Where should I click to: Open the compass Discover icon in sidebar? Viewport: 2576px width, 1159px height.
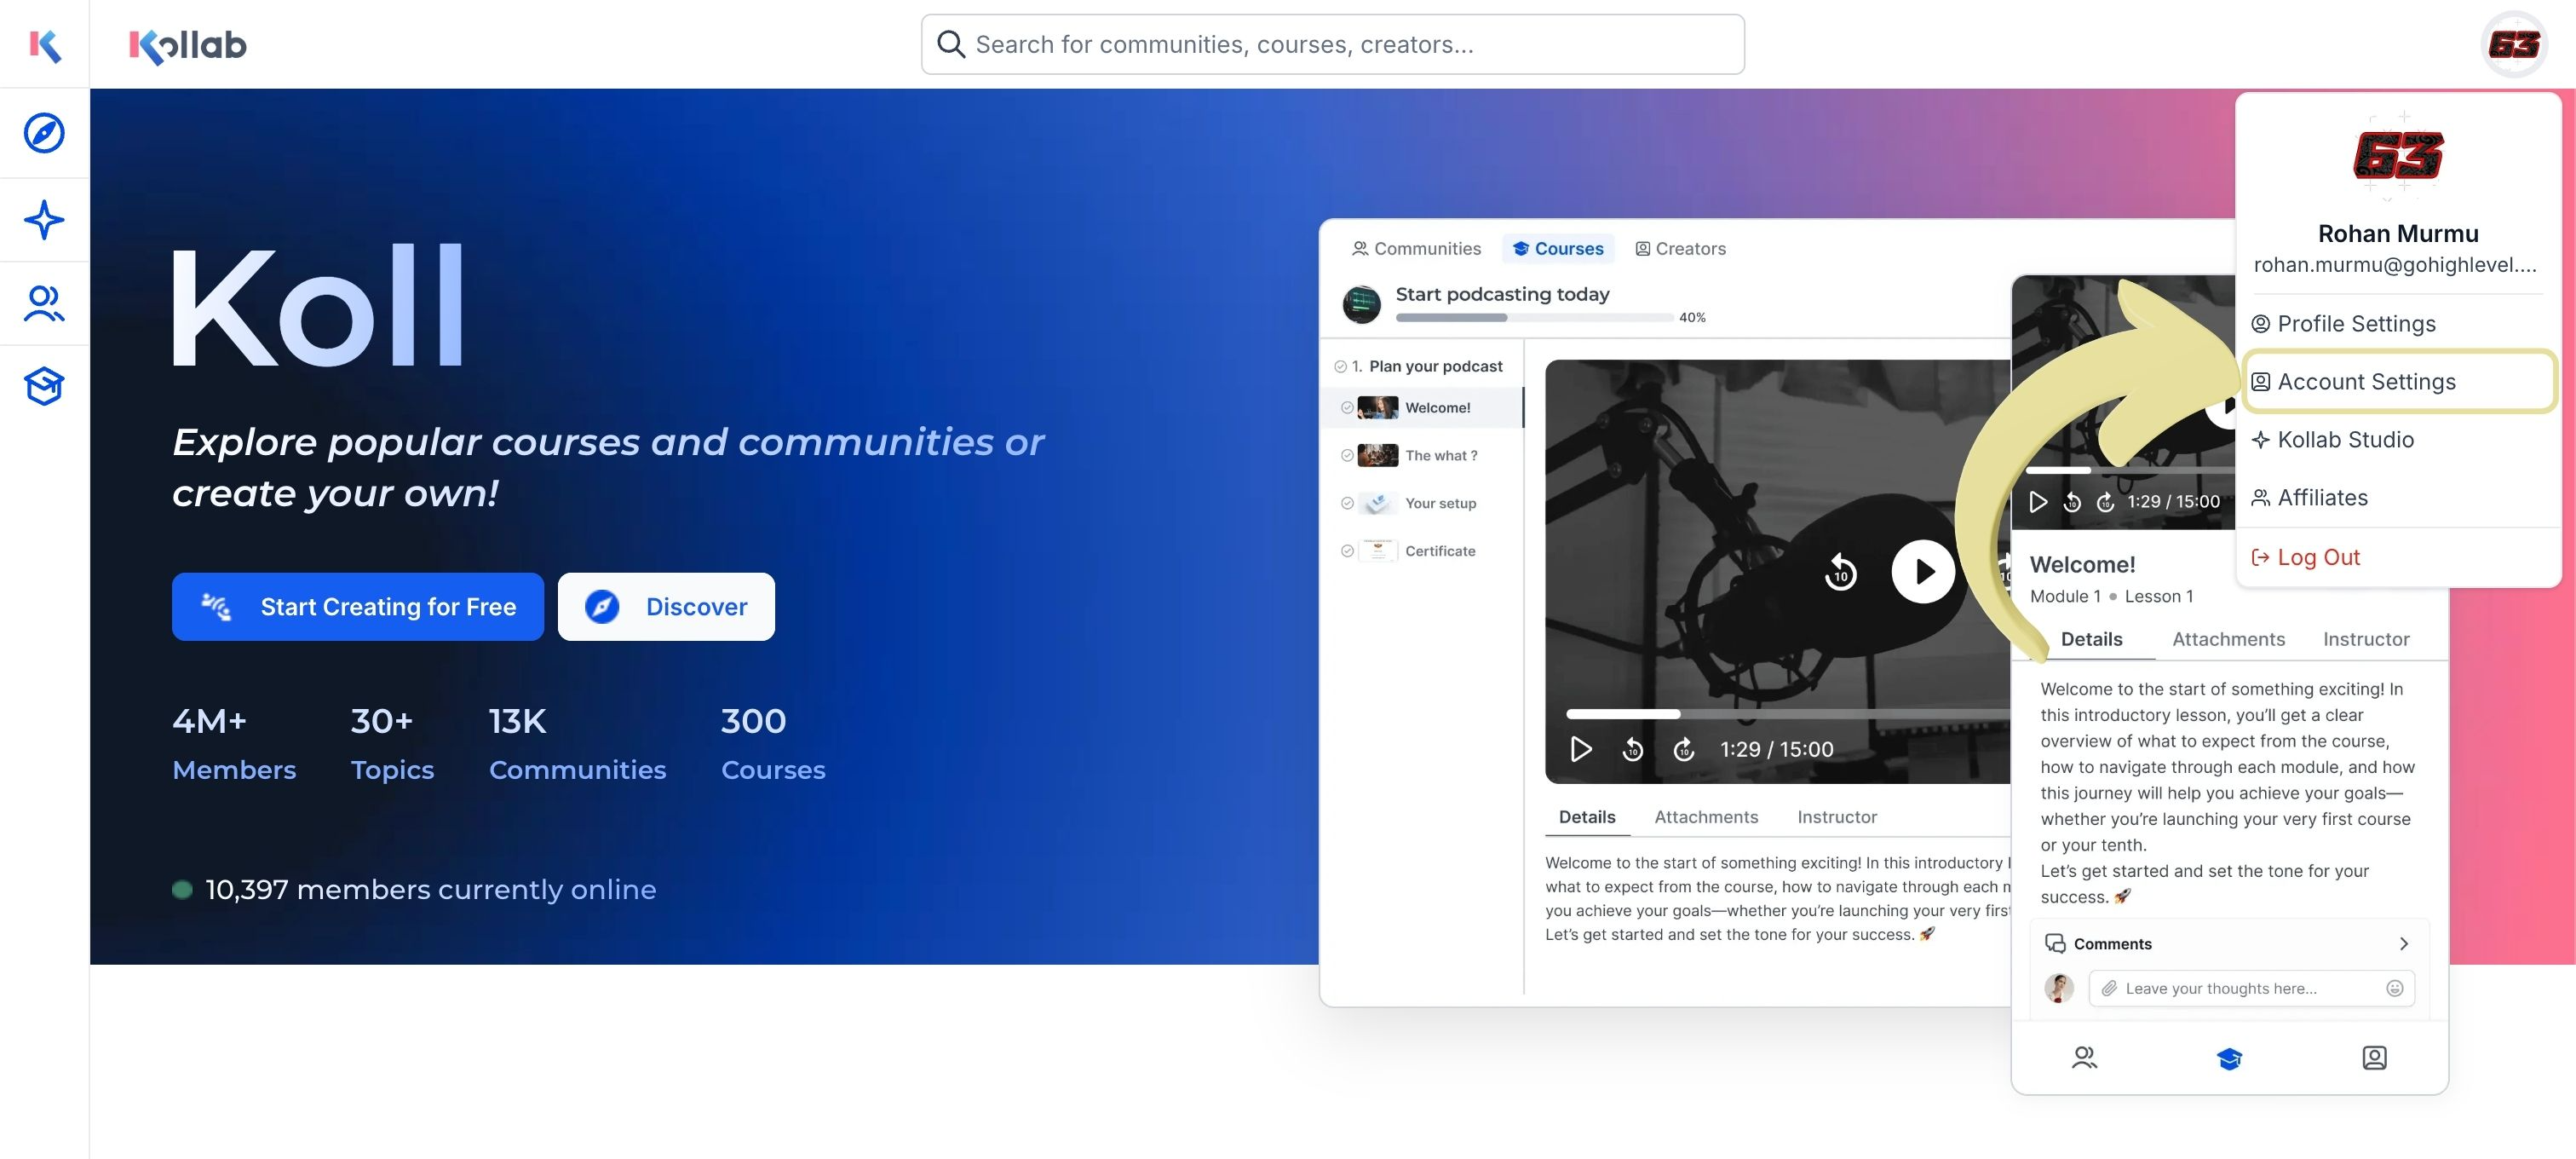tap(44, 133)
